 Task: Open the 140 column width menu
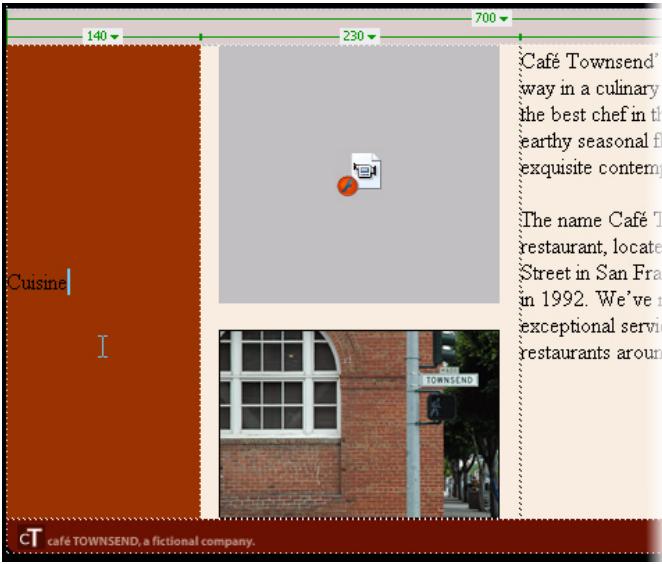[x=103, y=36]
